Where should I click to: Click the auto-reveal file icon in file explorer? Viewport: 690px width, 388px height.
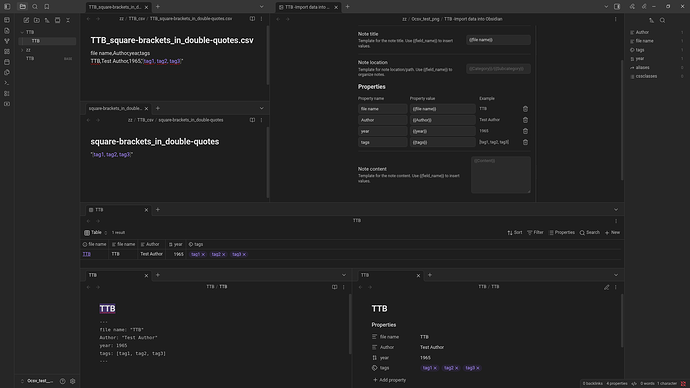58,20
